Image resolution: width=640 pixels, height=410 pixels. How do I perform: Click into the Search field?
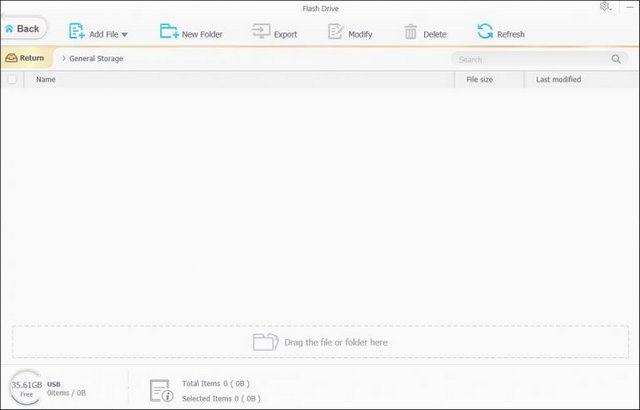point(530,59)
